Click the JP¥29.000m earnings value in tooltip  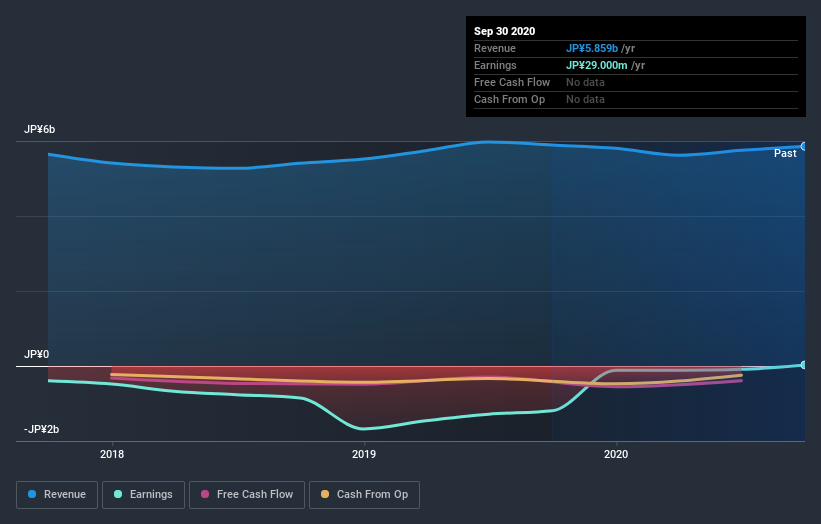[596, 65]
